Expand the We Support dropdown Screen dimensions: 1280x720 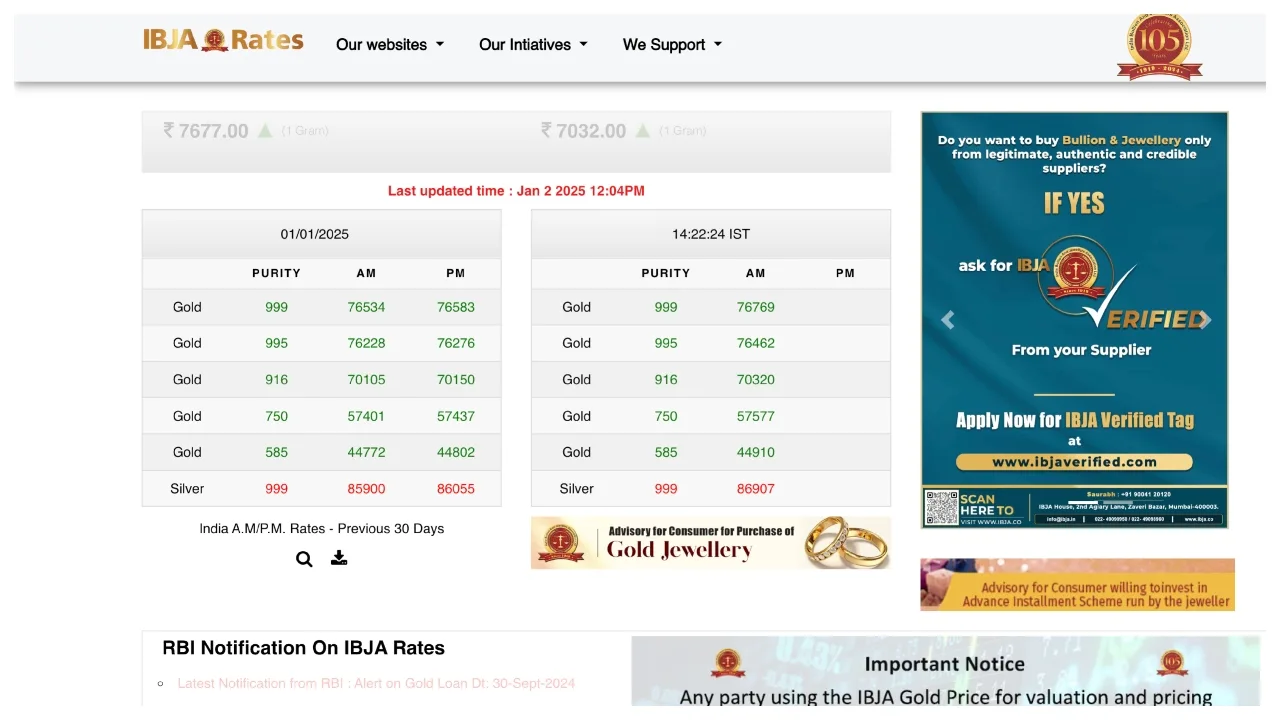tap(672, 44)
